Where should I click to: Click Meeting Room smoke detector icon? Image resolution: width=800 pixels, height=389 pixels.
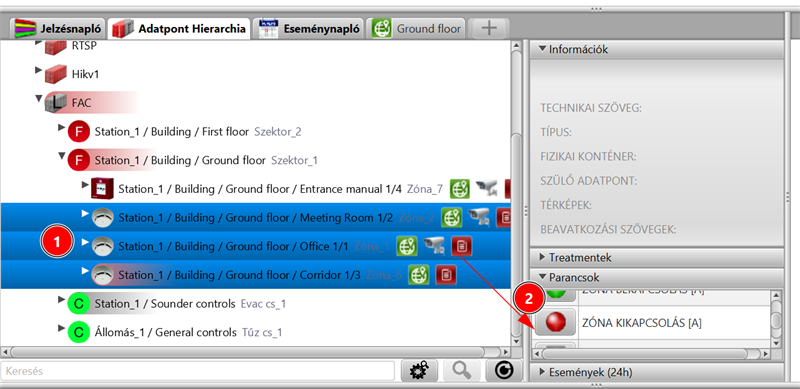tap(102, 217)
